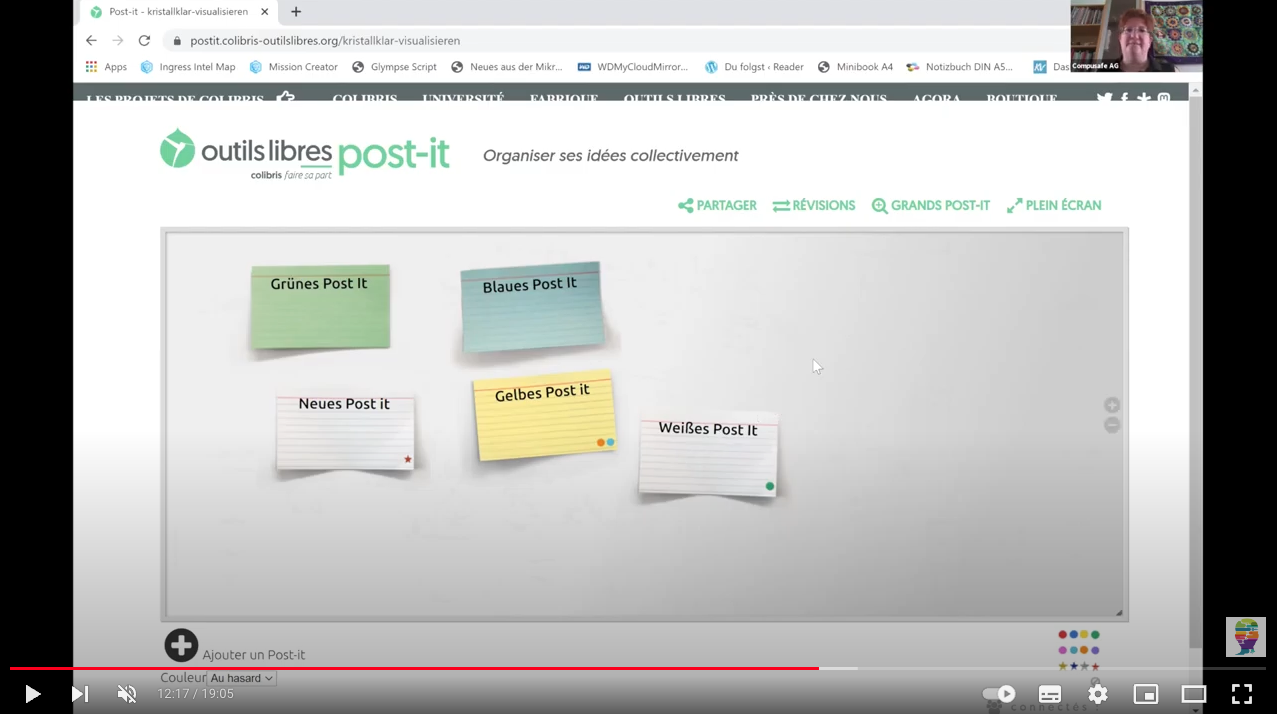Select the Post-it kristallklar-visualisieren tab
This screenshot has height=714, width=1277.
(179, 12)
